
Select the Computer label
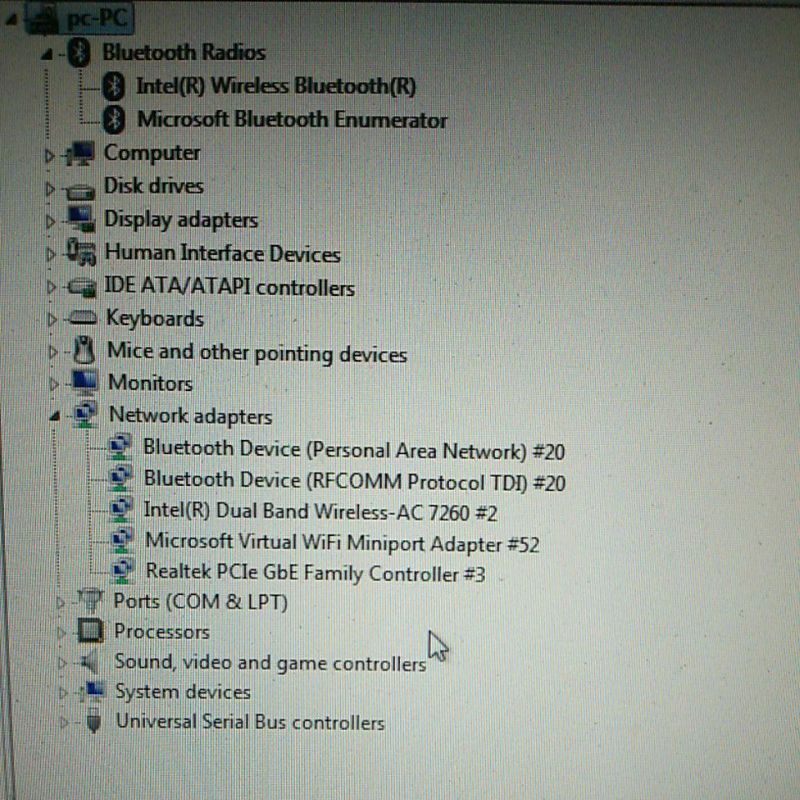(x=152, y=153)
